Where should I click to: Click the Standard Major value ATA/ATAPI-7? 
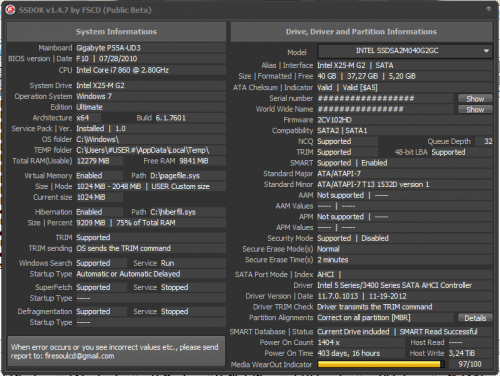pos(339,174)
